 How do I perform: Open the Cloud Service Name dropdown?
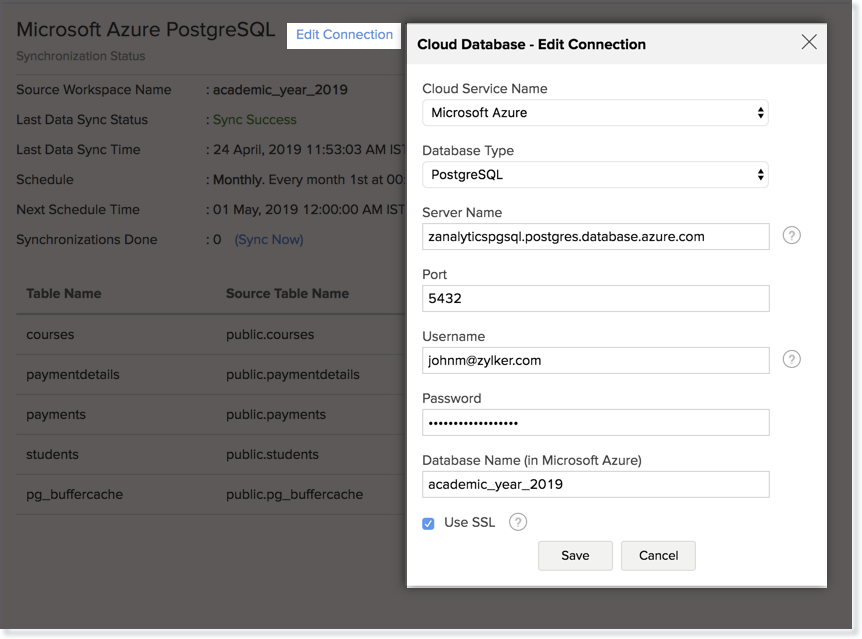595,113
